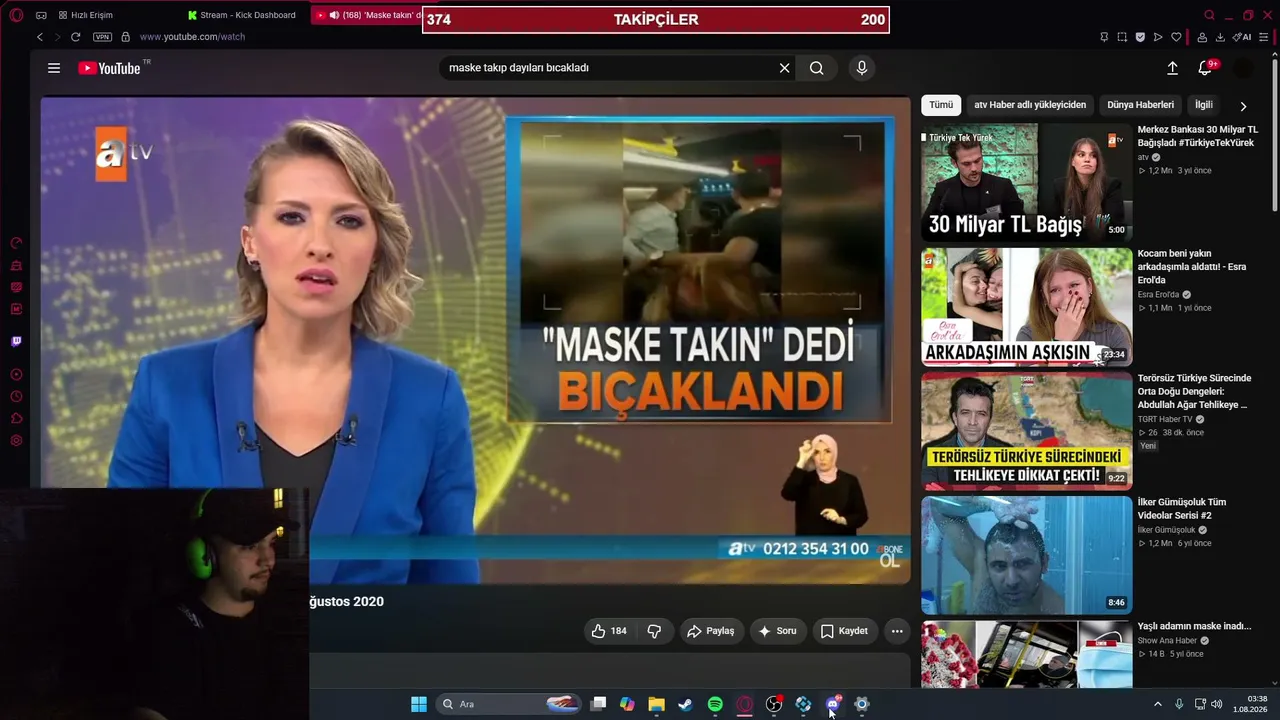This screenshot has height=720, width=1280.
Task: Dislike the video with thumbs down
Action: point(654,631)
